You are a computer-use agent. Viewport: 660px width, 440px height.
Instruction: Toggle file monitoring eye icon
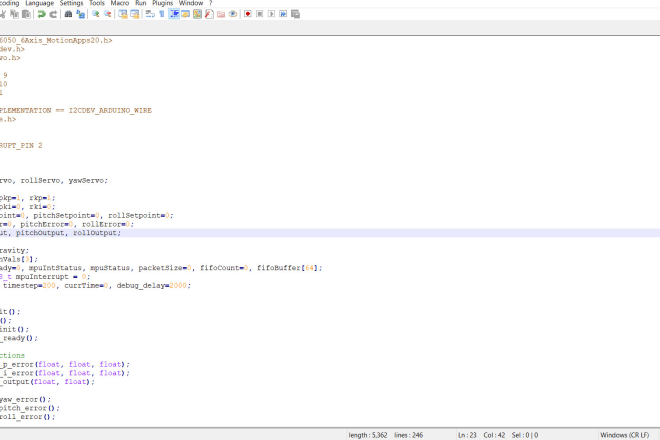[x=232, y=15]
